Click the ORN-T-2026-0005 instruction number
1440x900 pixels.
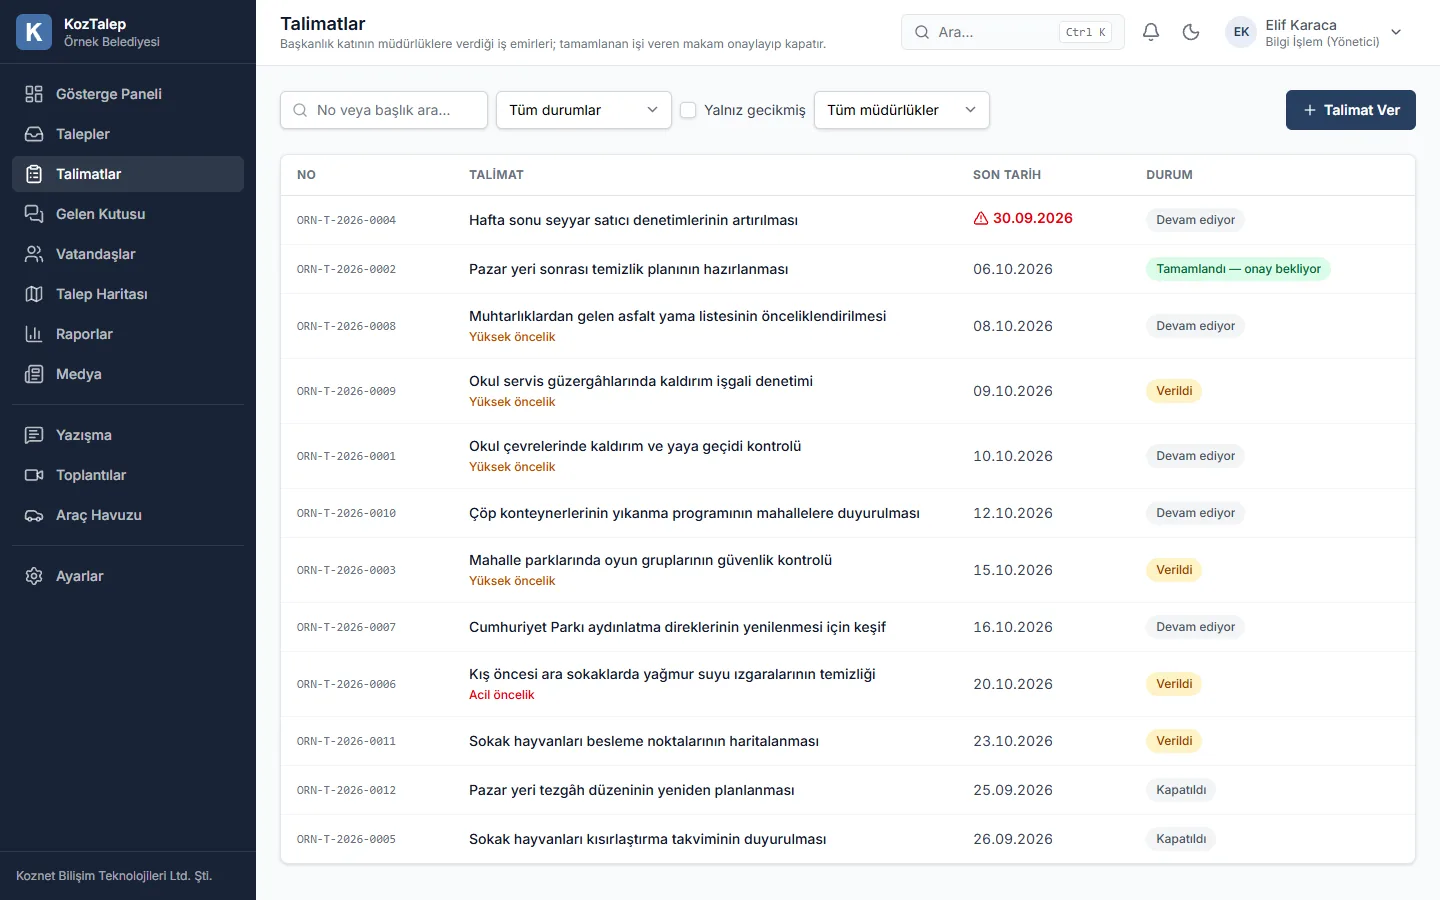tap(346, 840)
